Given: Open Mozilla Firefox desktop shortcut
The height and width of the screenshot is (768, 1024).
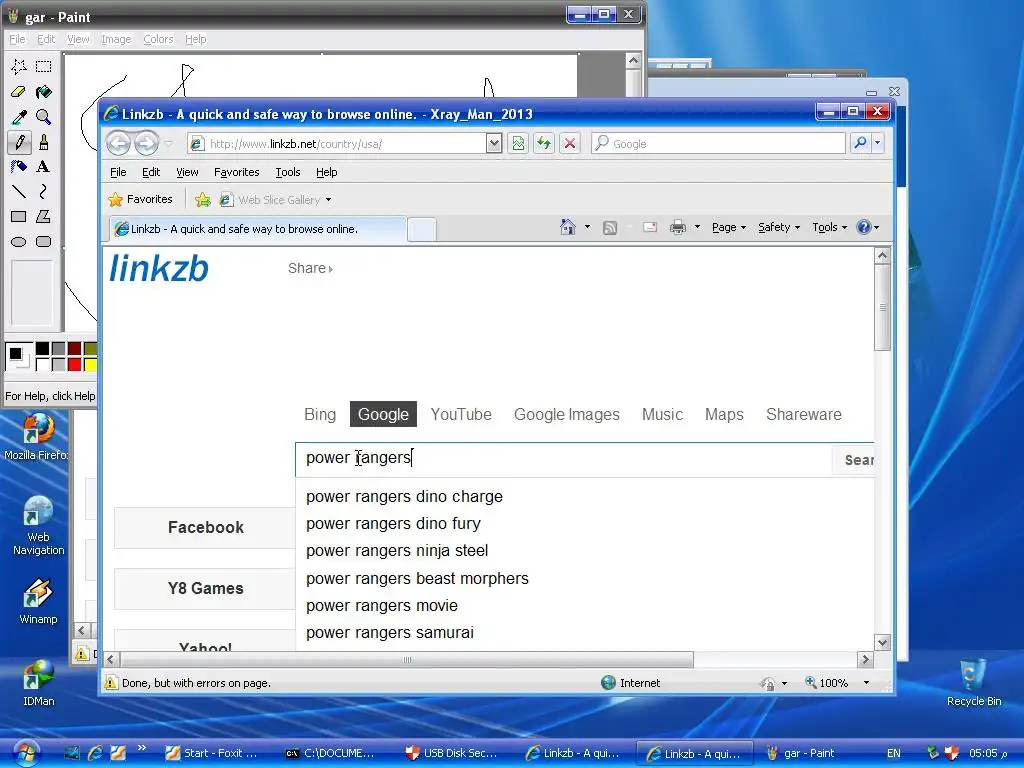Looking at the screenshot, I should (x=38, y=436).
